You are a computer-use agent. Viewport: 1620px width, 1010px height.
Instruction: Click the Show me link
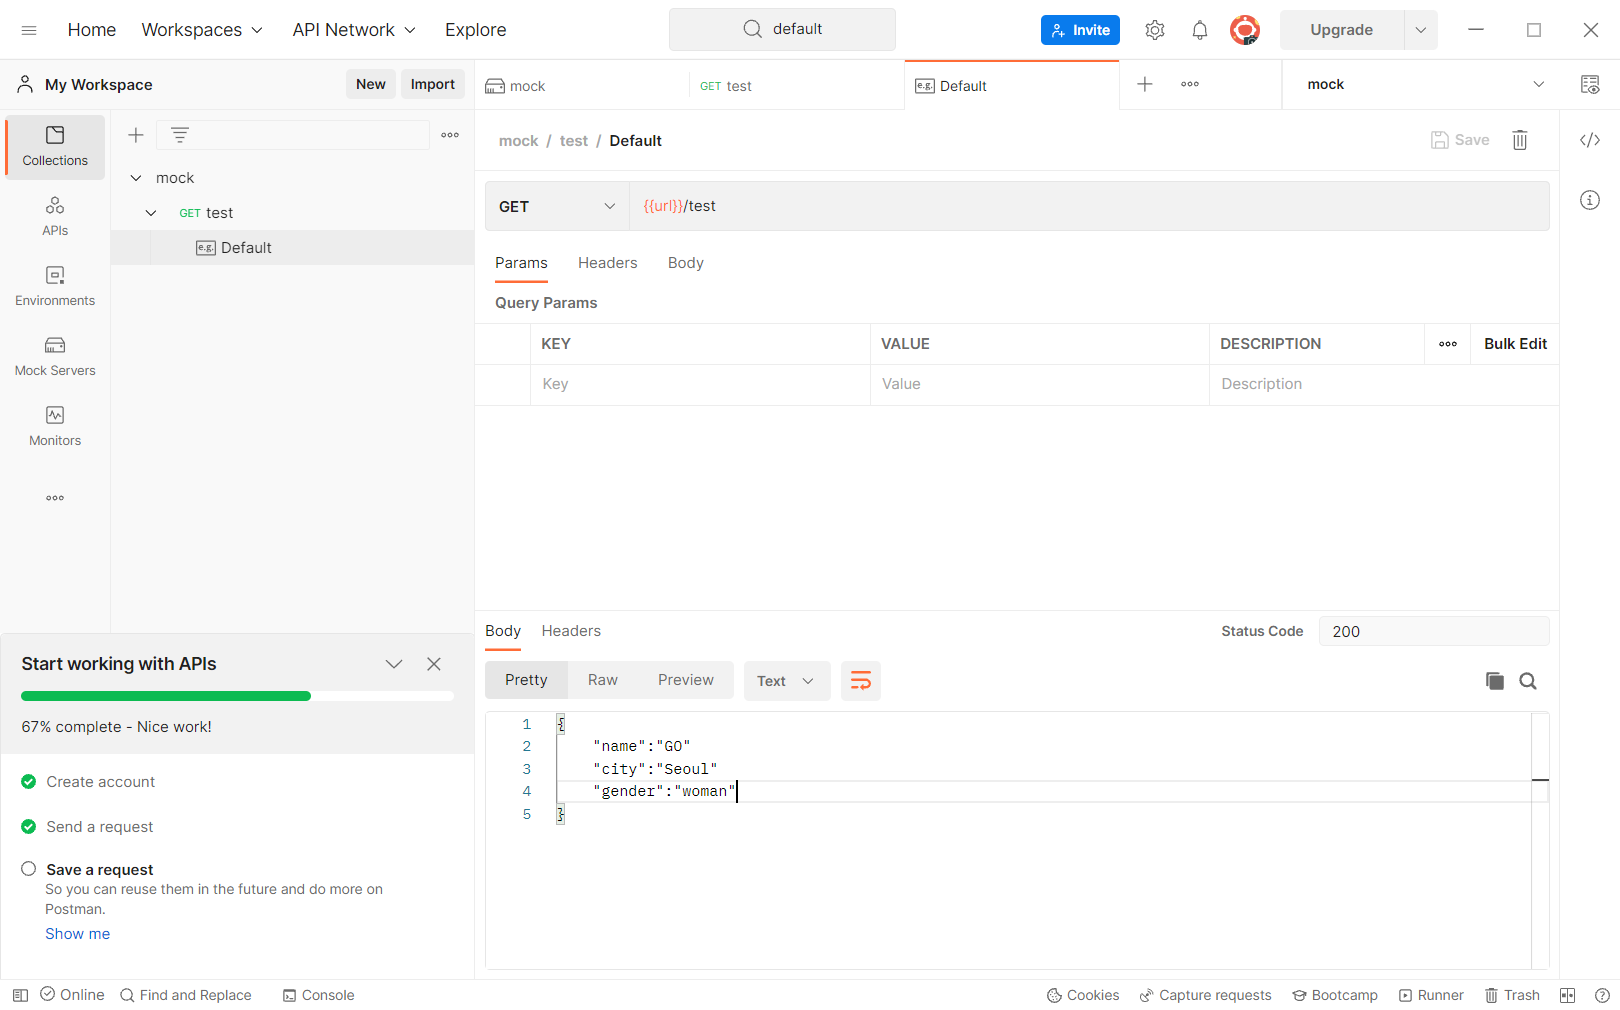[x=78, y=934]
